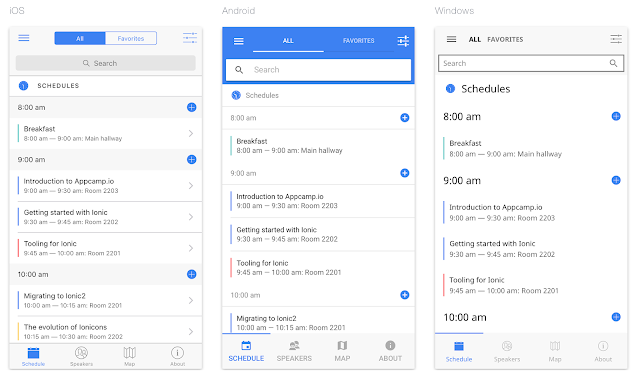Click the plus icon beside 8:00 am in iOS
640x378 pixels.
click(191, 107)
